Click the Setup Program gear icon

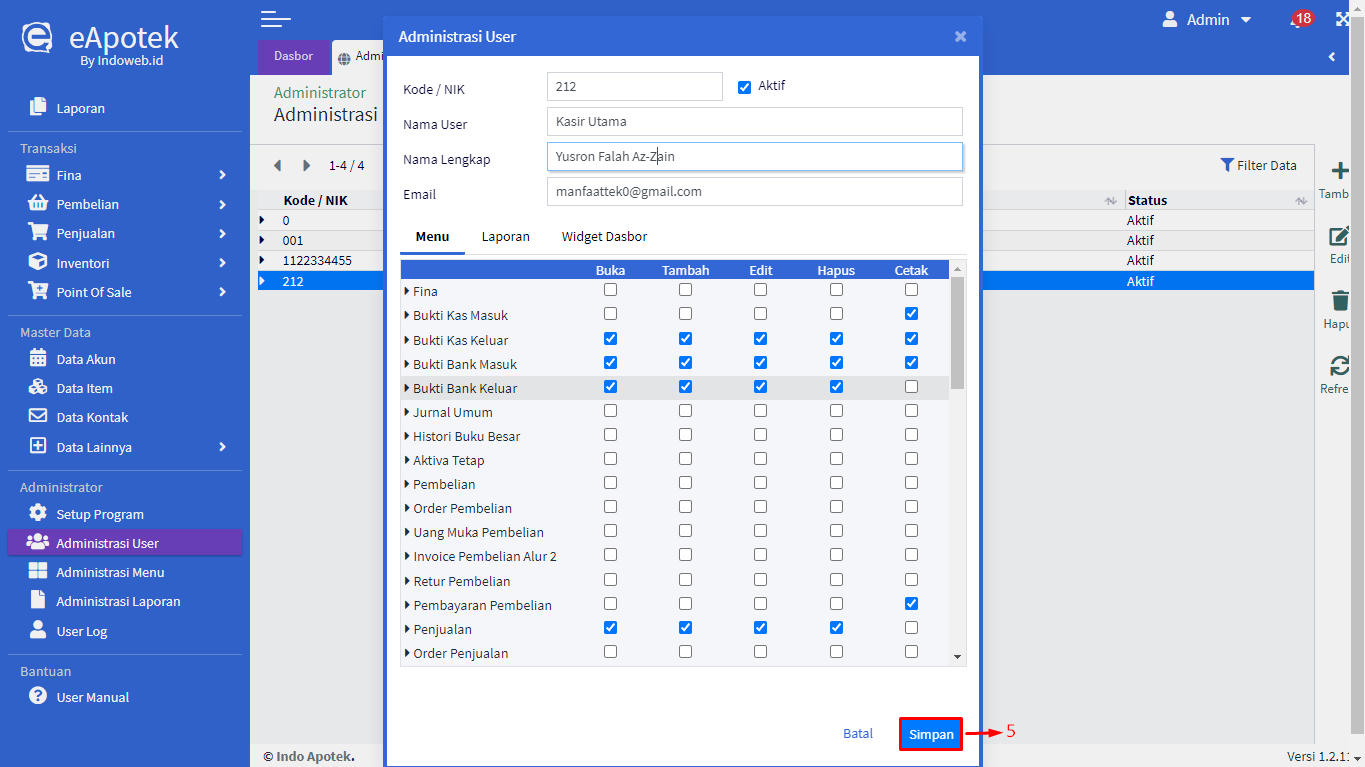pos(38,514)
